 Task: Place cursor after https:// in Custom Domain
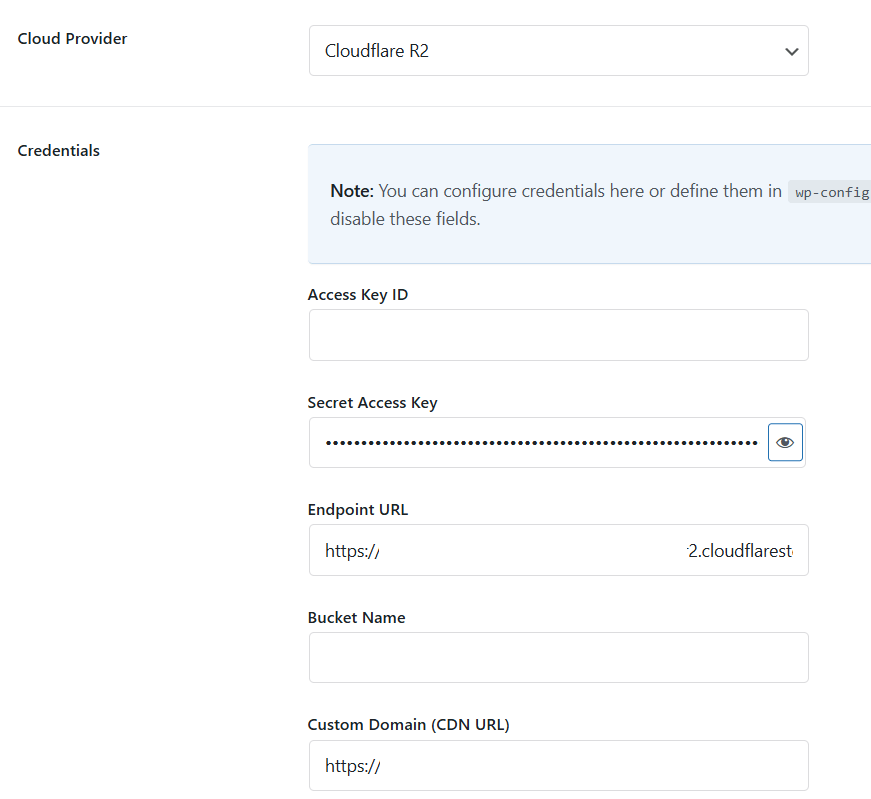pyautogui.click(x=382, y=767)
